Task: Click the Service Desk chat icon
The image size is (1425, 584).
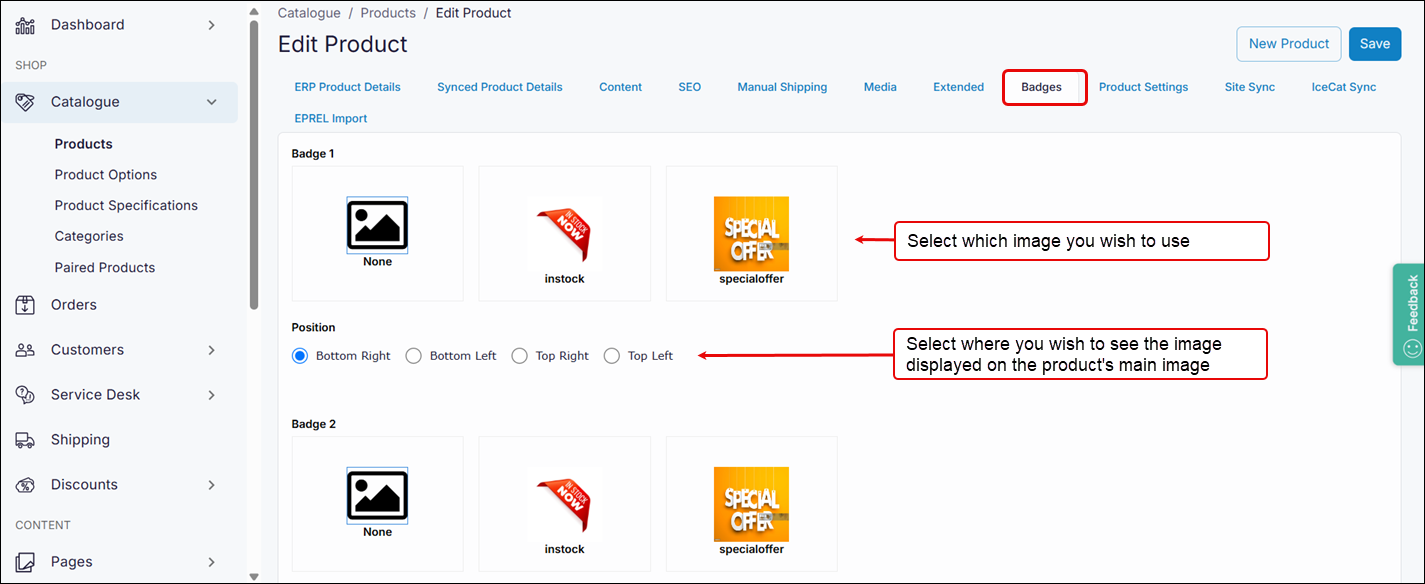Action: click(25, 395)
